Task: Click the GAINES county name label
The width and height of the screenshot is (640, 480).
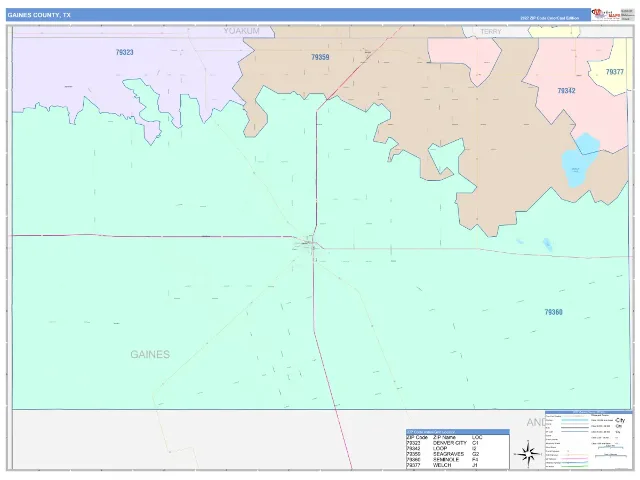Action: click(150, 354)
